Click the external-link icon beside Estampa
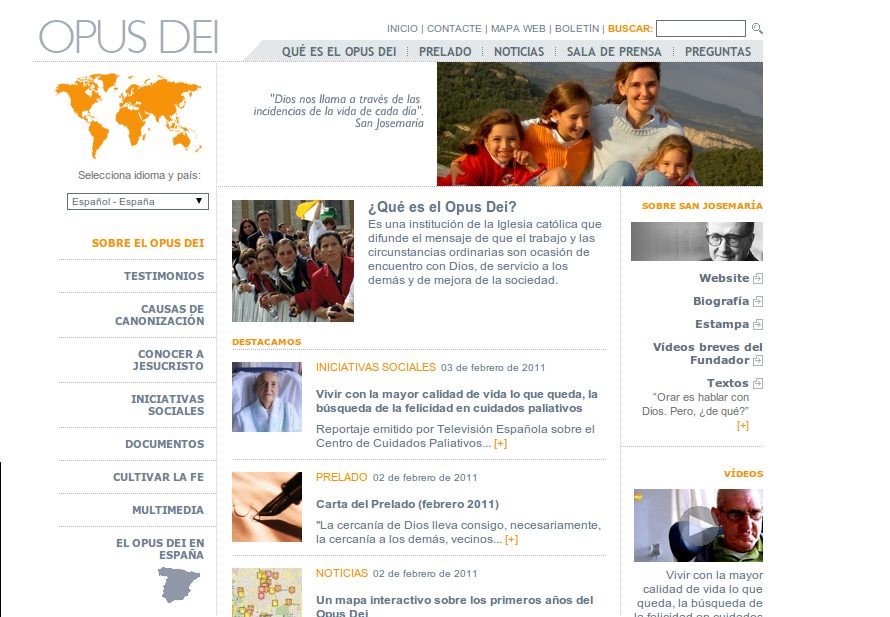Viewport: 890px width, 617px height. (x=758, y=325)
